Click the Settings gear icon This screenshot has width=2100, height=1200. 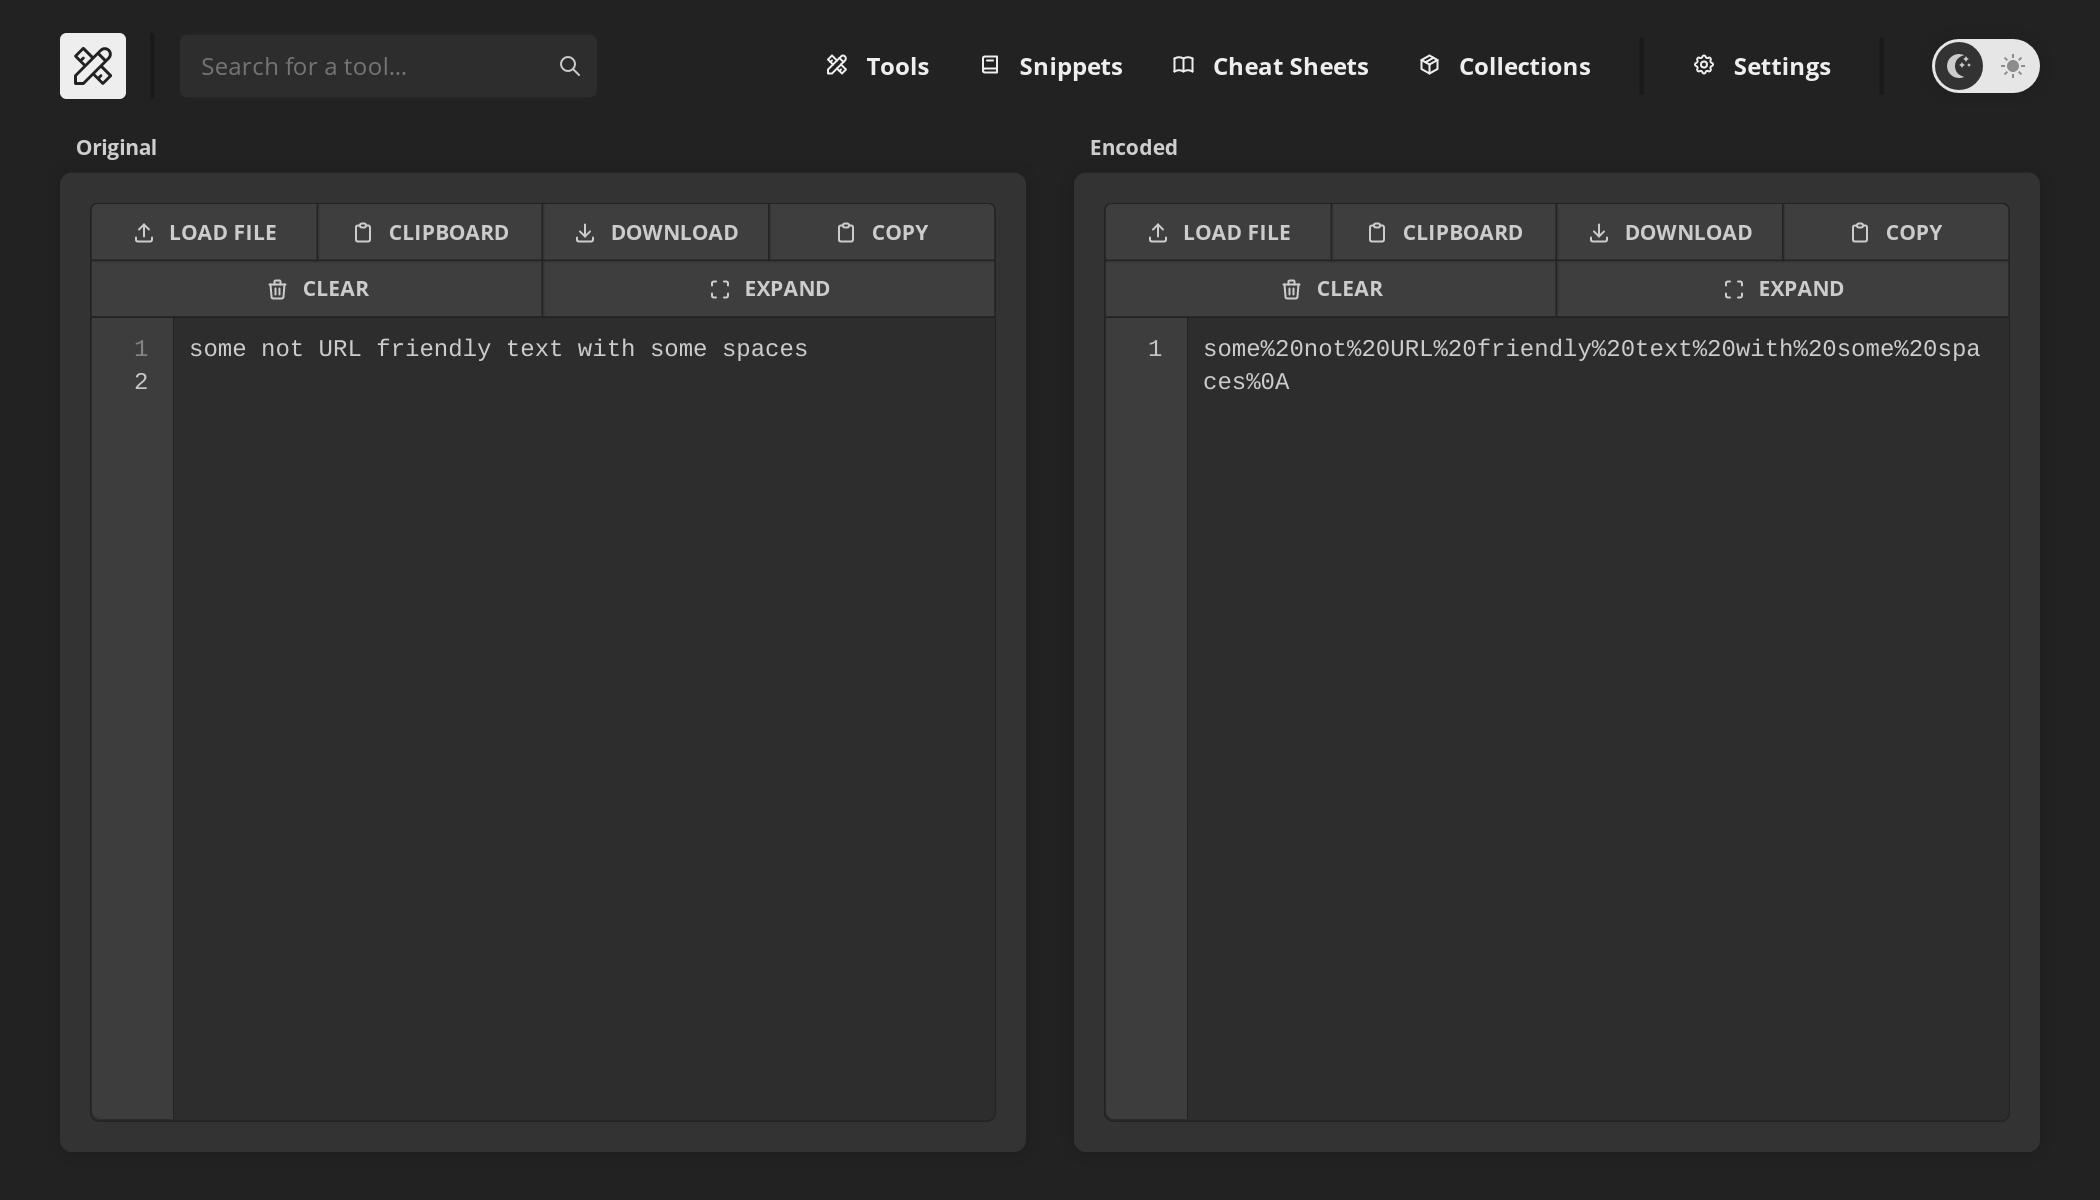pyautogui.click(x=1704, y=65)
